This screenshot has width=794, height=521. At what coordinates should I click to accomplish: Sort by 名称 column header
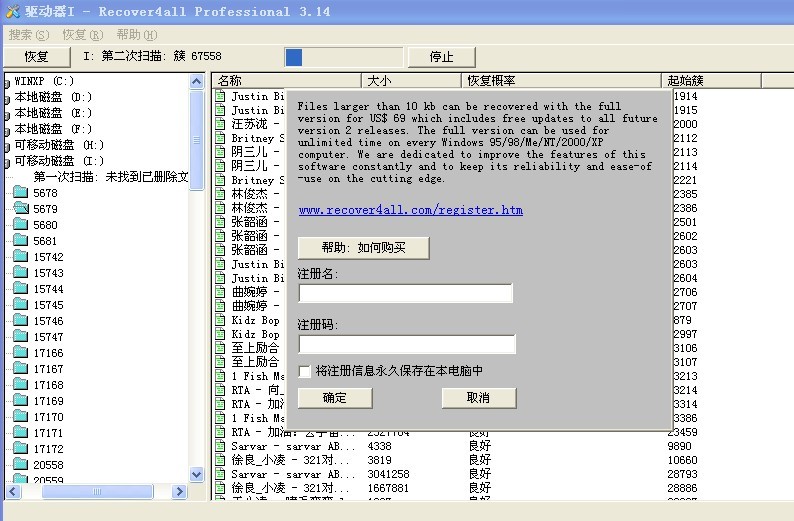pos(286,81)
